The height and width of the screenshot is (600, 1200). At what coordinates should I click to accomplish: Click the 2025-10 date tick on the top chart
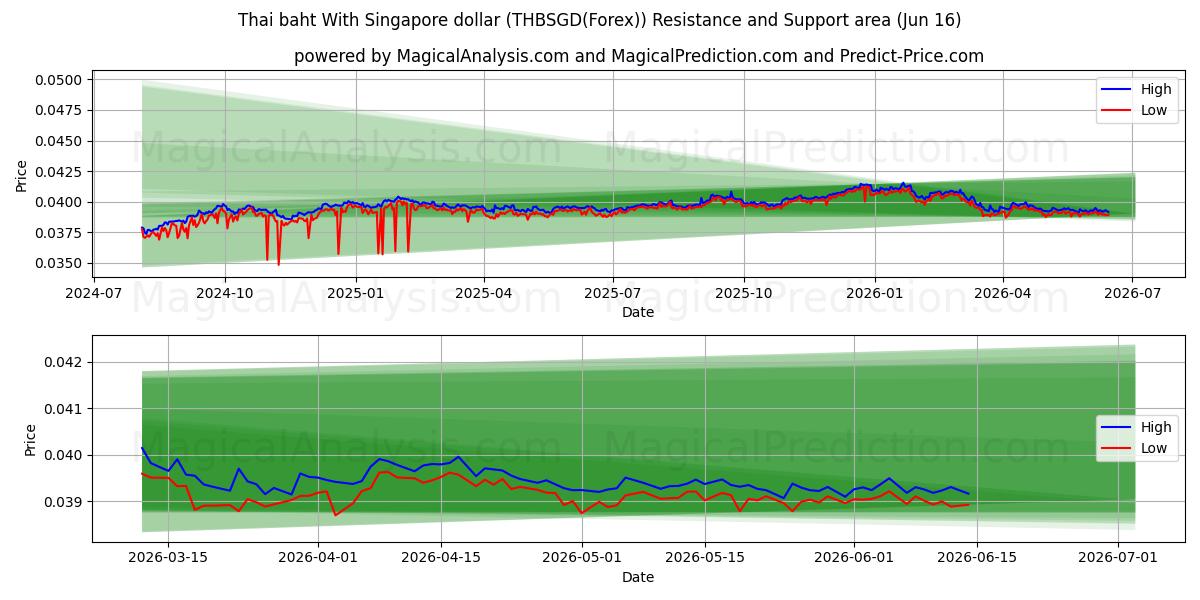coord(744,293)
